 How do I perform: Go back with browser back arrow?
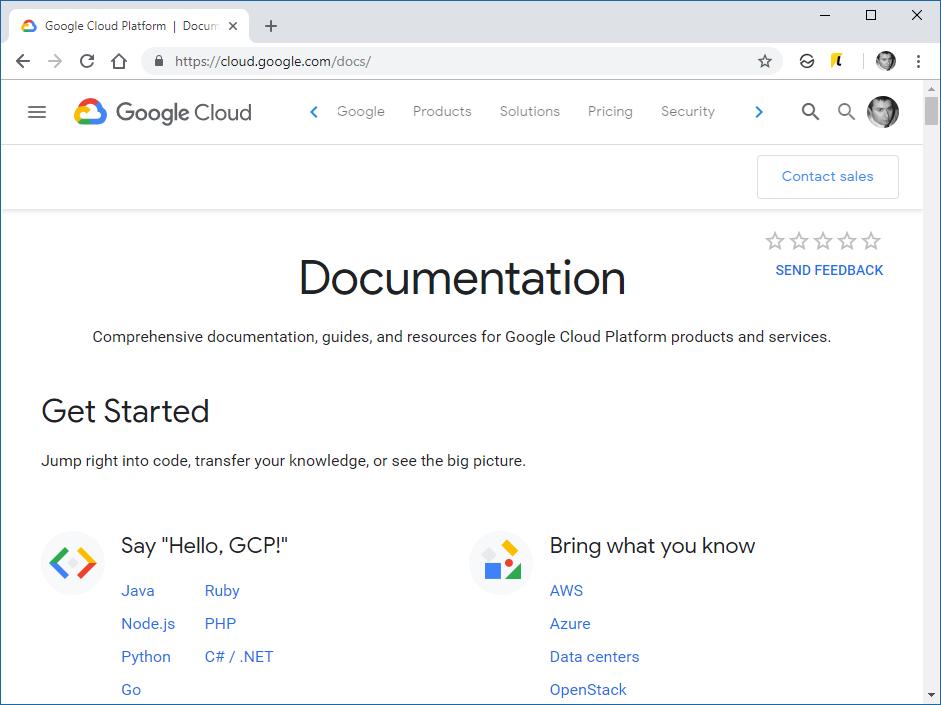(x=23, y=61)
